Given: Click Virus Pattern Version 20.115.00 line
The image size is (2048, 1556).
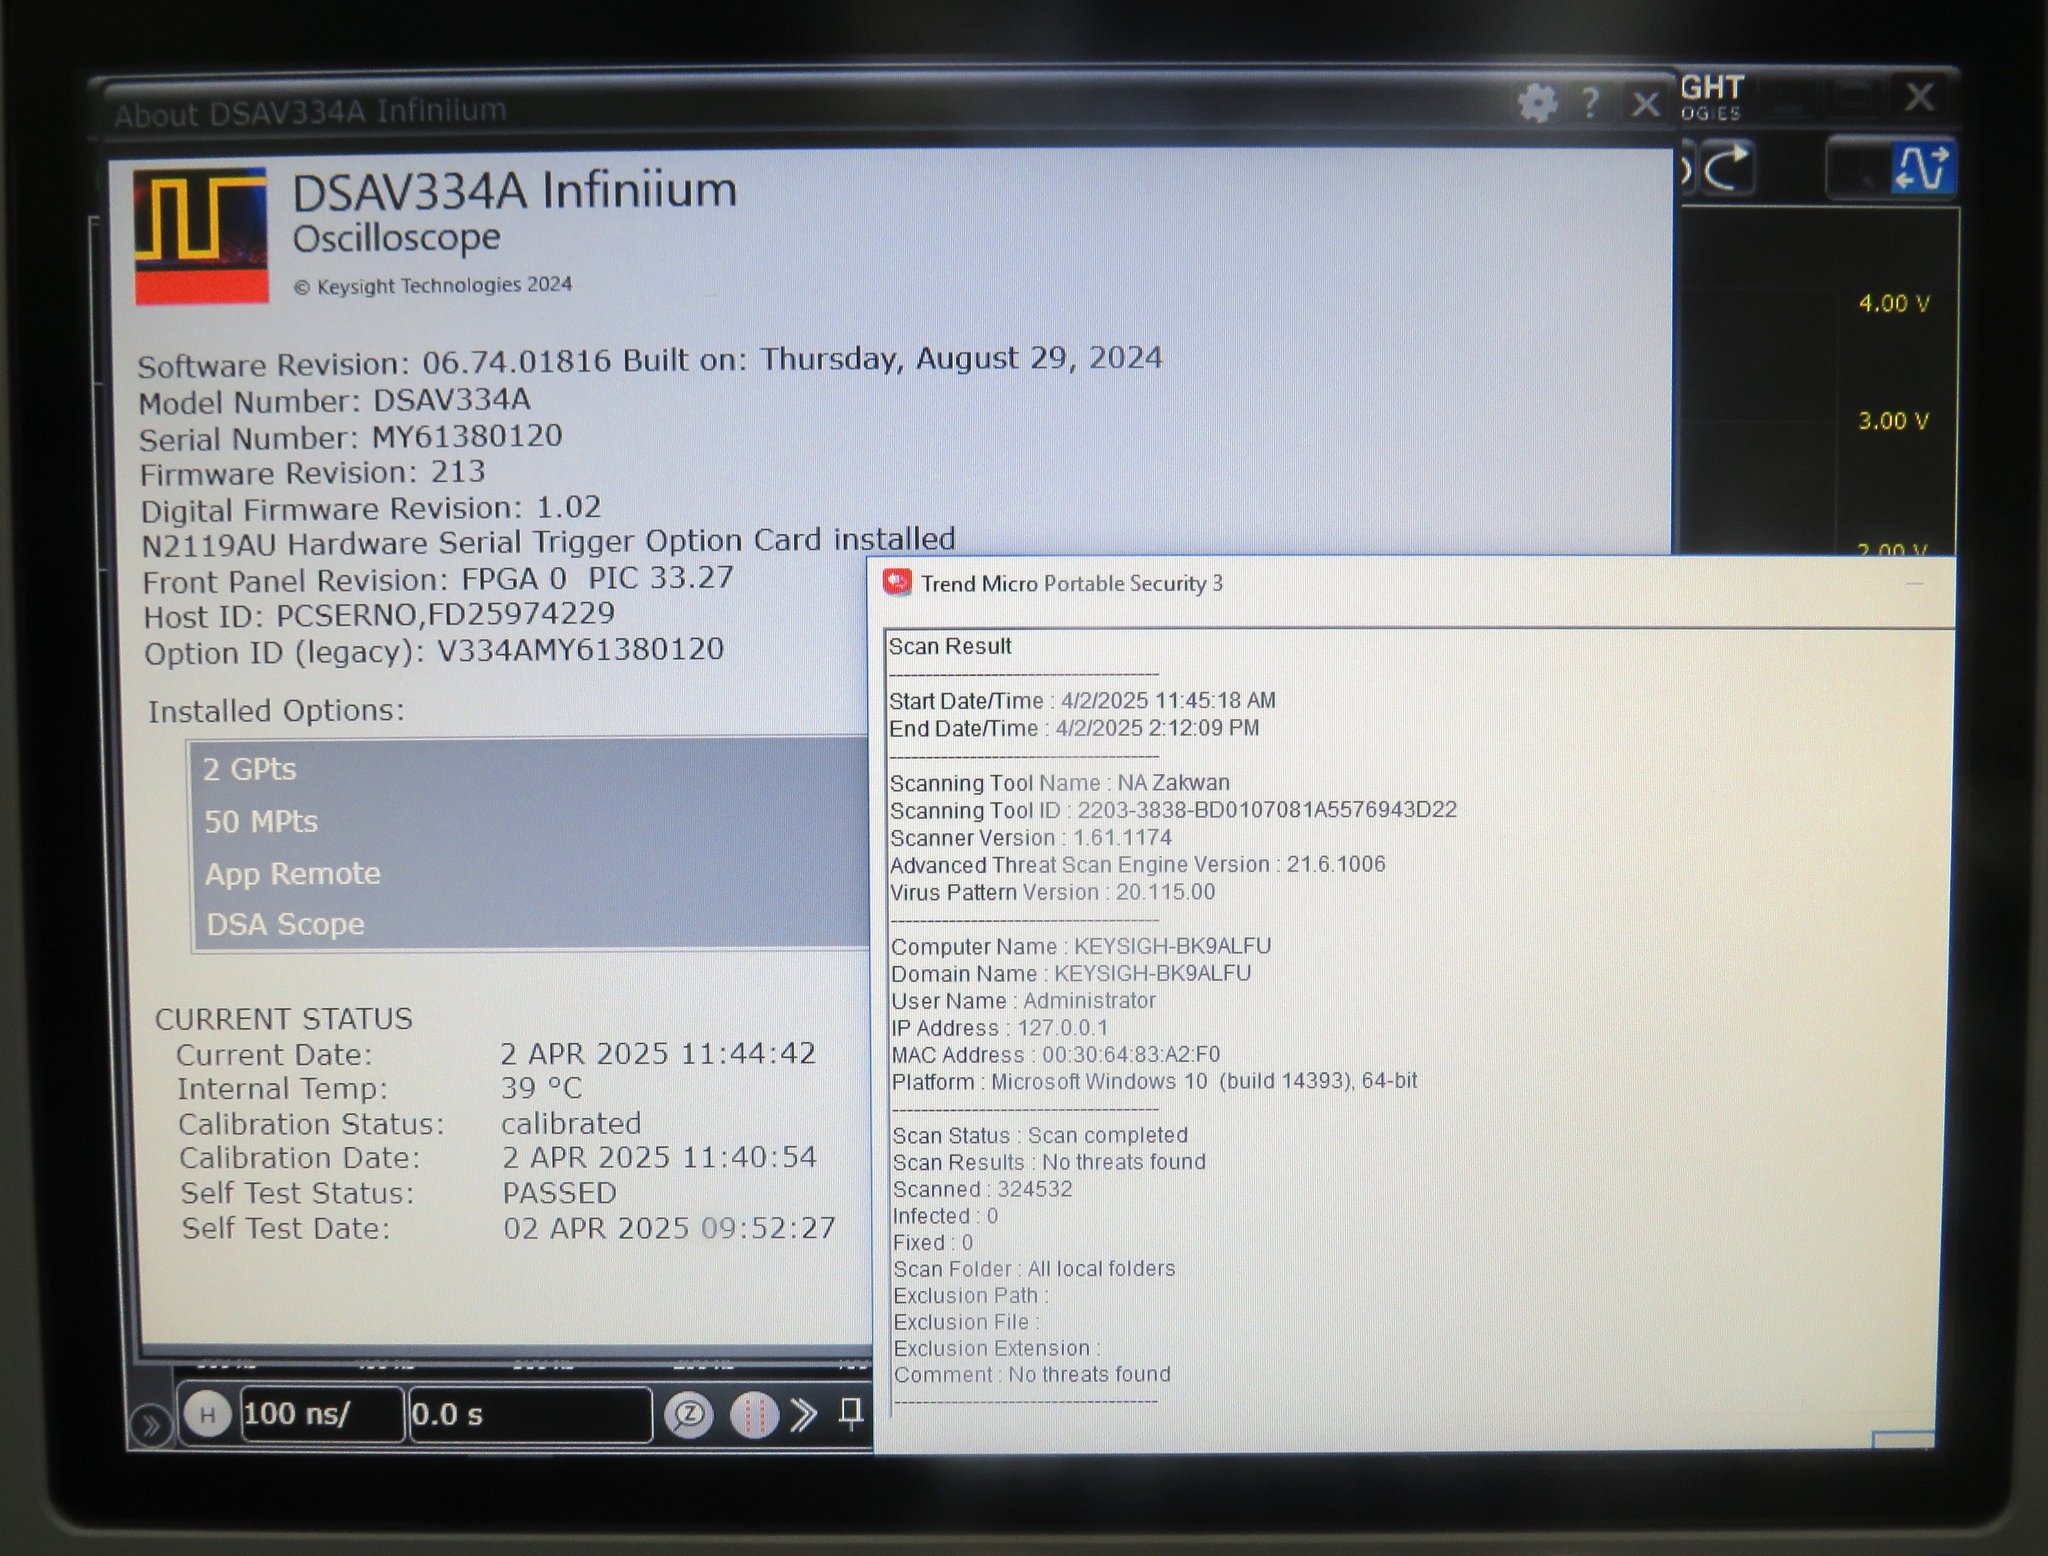Looking at the screenshot, I should pyautogui.click(x=1053, y=892).
